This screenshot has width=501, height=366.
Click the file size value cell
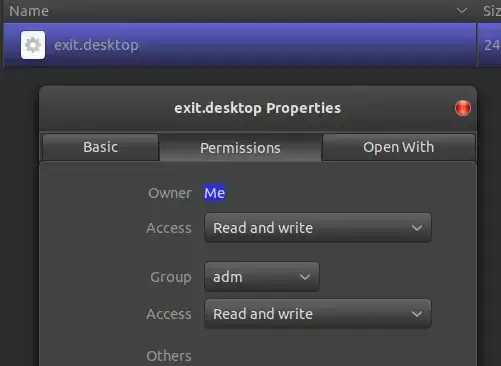point(490,45)
